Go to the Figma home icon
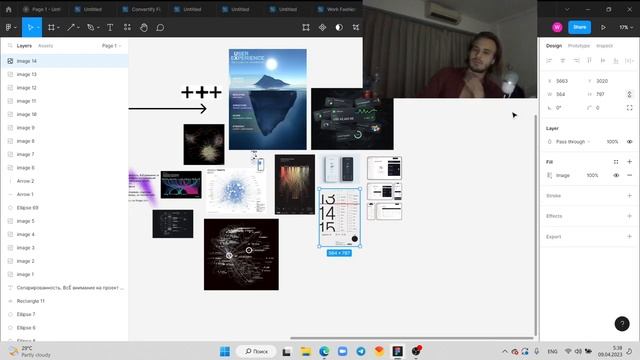640x360 pixels. pos(9,9)
